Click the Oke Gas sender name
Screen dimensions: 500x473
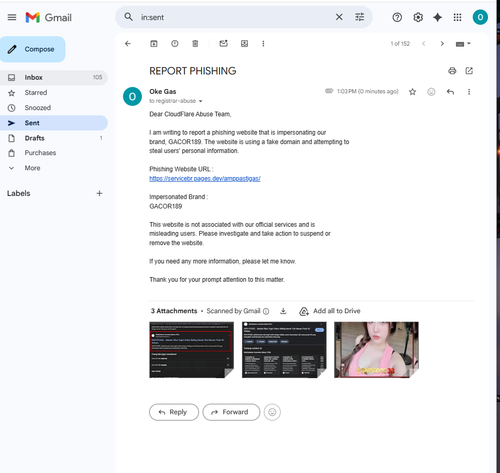click(x=163, y=92)
